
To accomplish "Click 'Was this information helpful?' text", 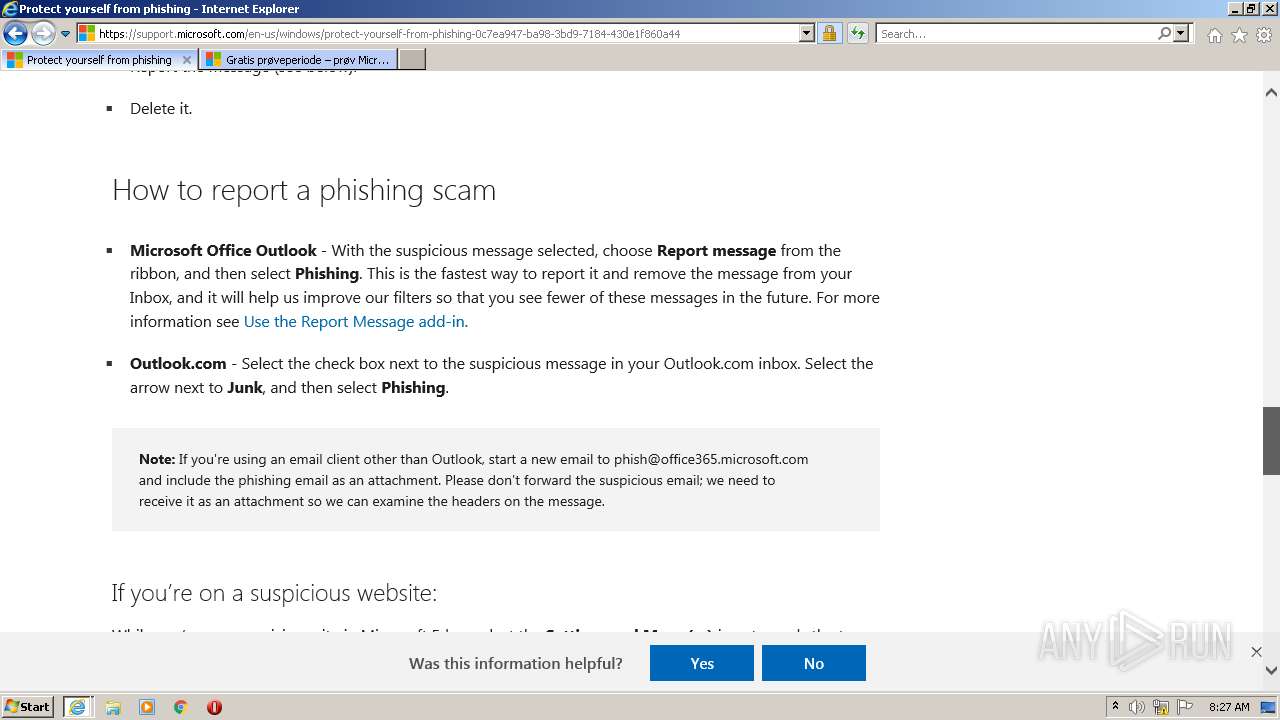I will click(x=516, y=663).
